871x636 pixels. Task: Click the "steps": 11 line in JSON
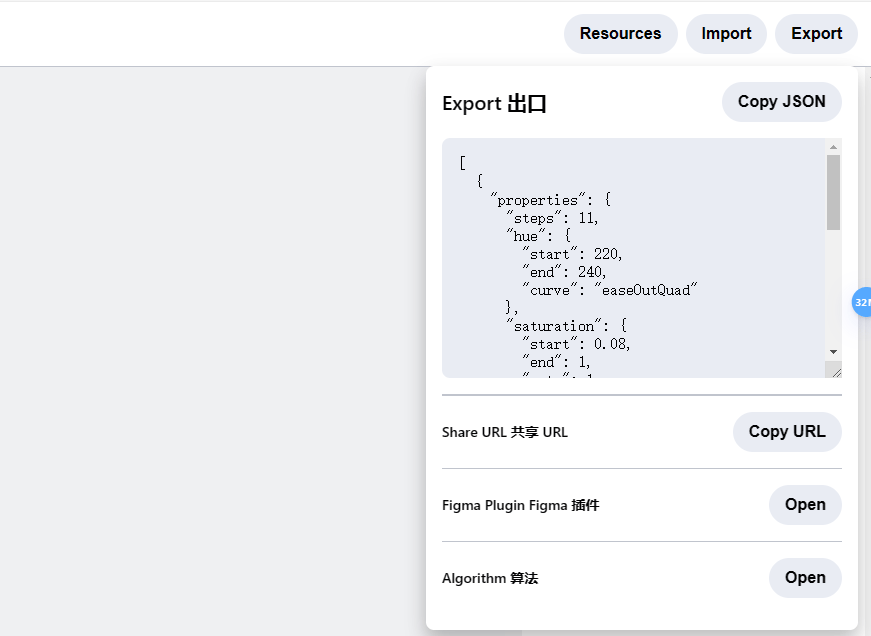[x=552, y=217]
